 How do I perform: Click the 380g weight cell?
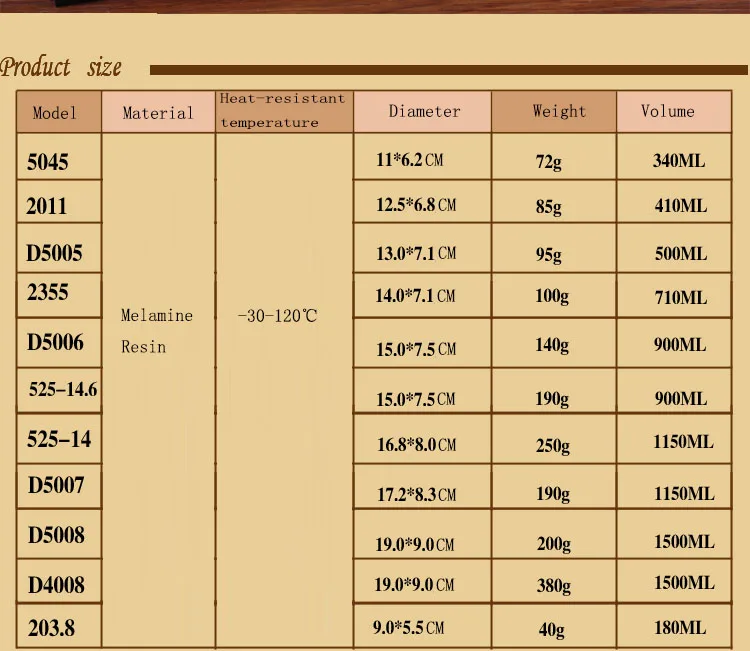tap(554, 581)
